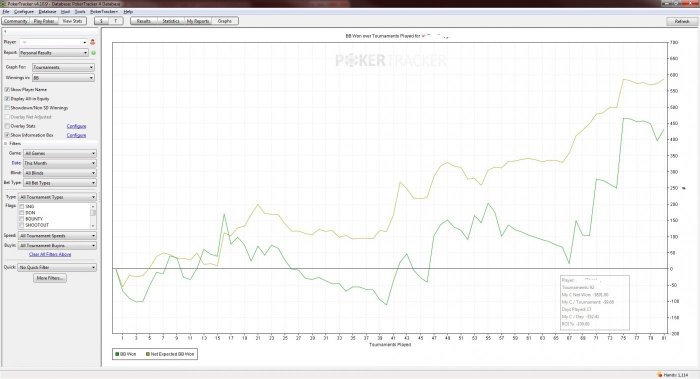Switch to the Statistics tab
This screenshot has height=379, width=700.
(x=171, y=21)
